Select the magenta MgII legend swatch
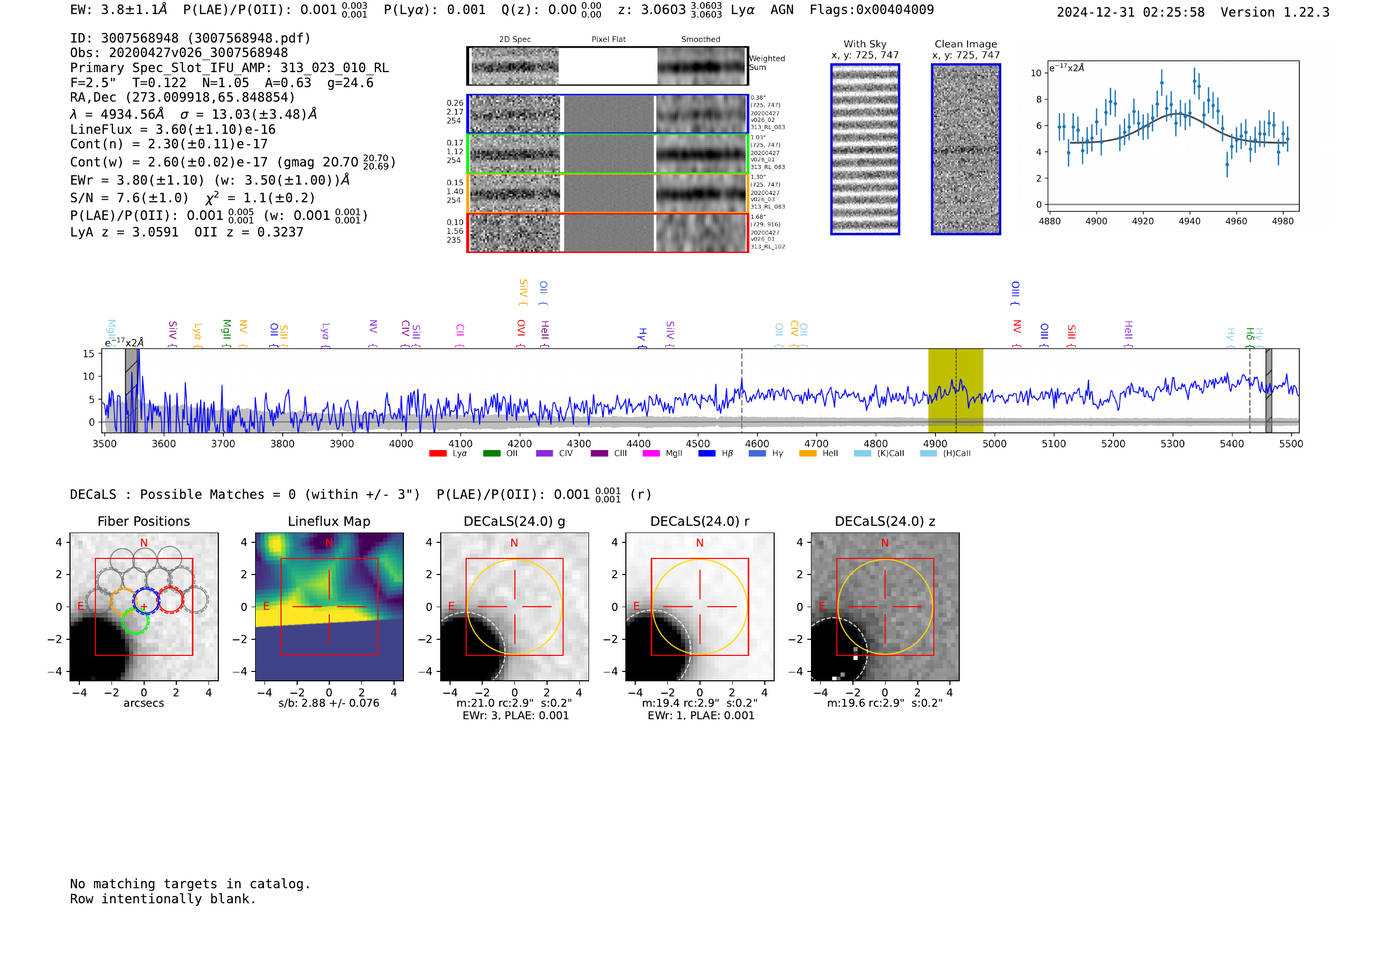Image resolution: width=1400 pixels, height=953 pixels. click(x=651, y=454)
